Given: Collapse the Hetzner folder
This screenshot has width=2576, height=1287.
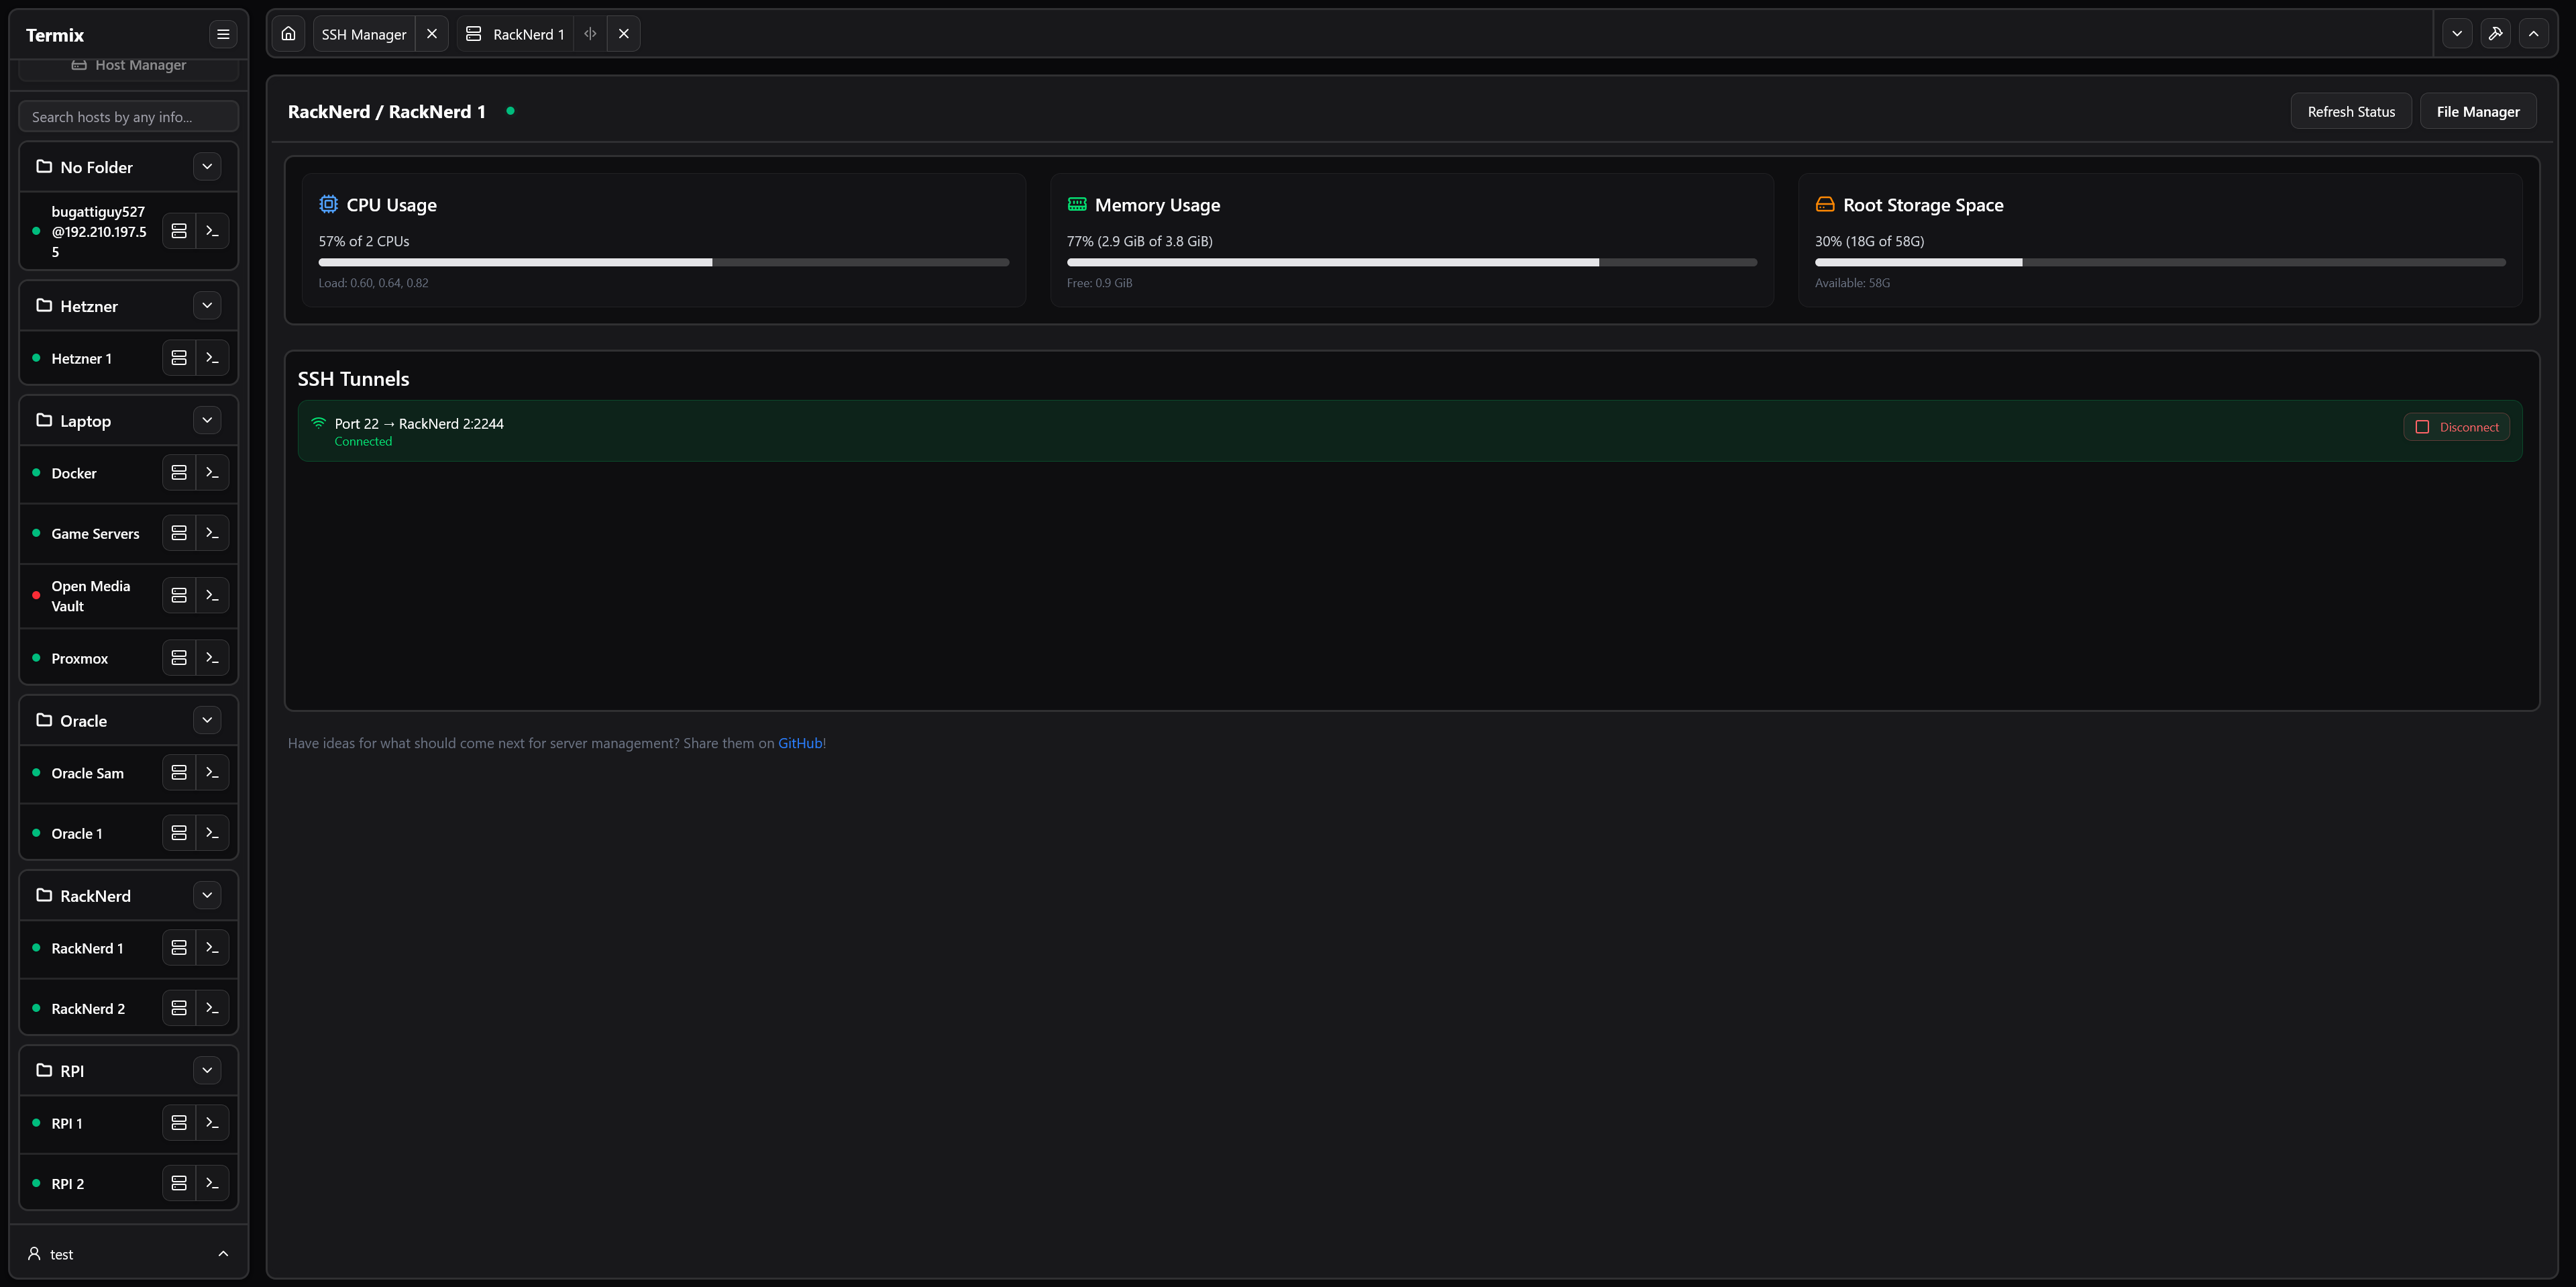Looking at the screenshot, I should (x=207, y=306).
